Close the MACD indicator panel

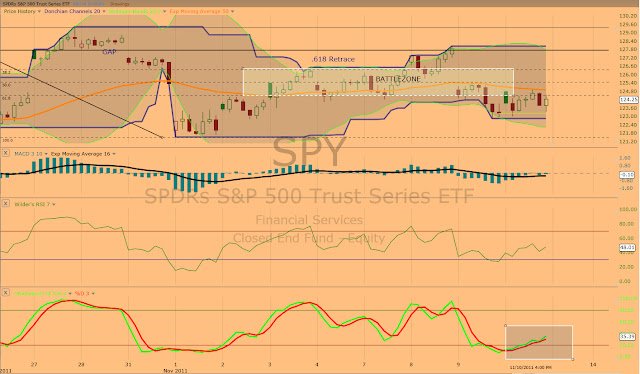5,153
